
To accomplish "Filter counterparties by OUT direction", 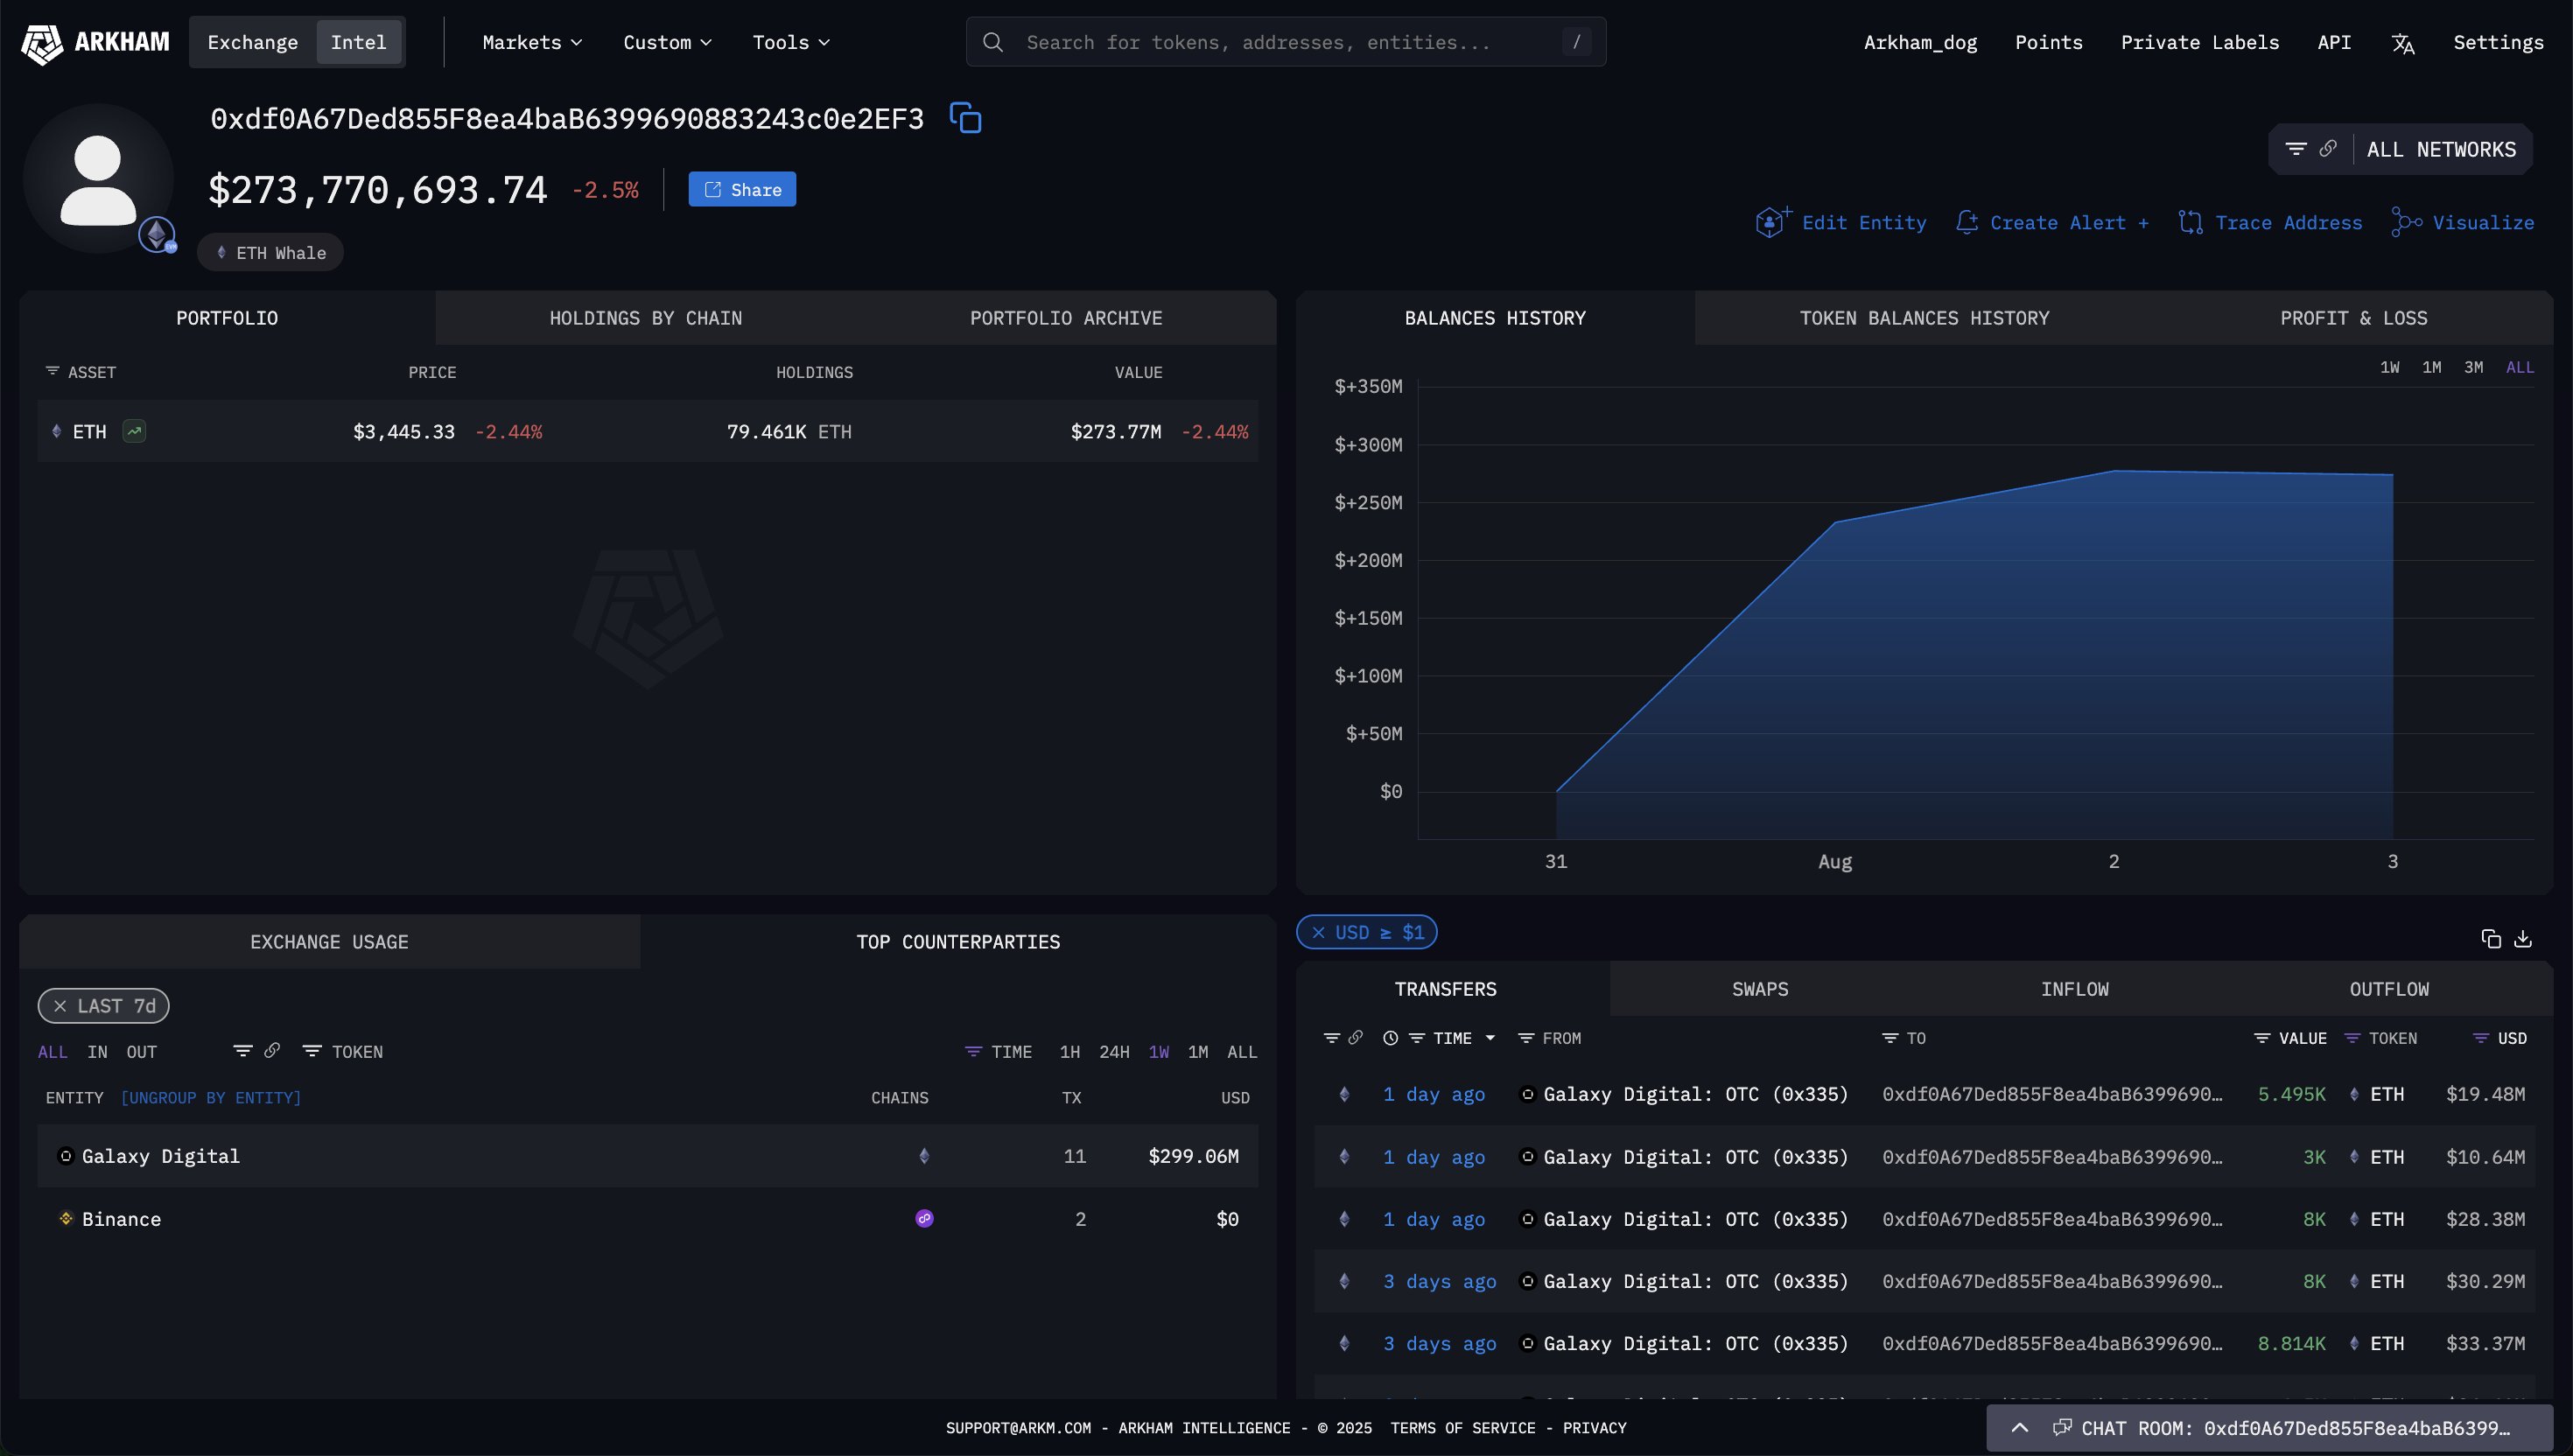I will [x=141, y=1052].
